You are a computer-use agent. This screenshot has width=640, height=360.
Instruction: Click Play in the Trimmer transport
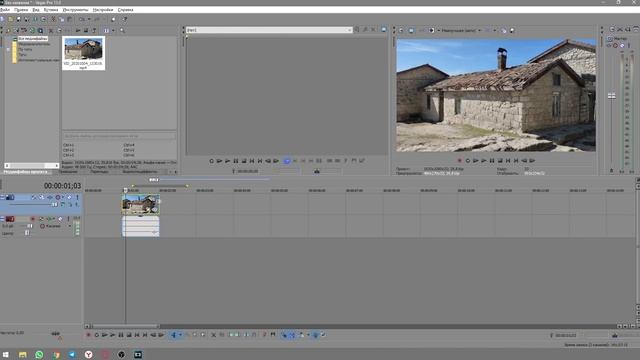coord(227,161)
